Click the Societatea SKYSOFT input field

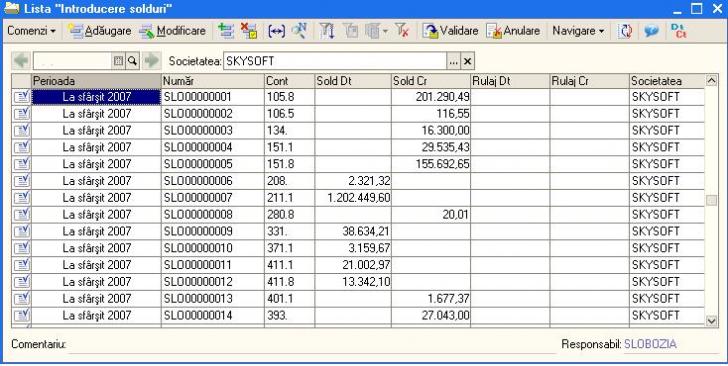tap(335, 61)
